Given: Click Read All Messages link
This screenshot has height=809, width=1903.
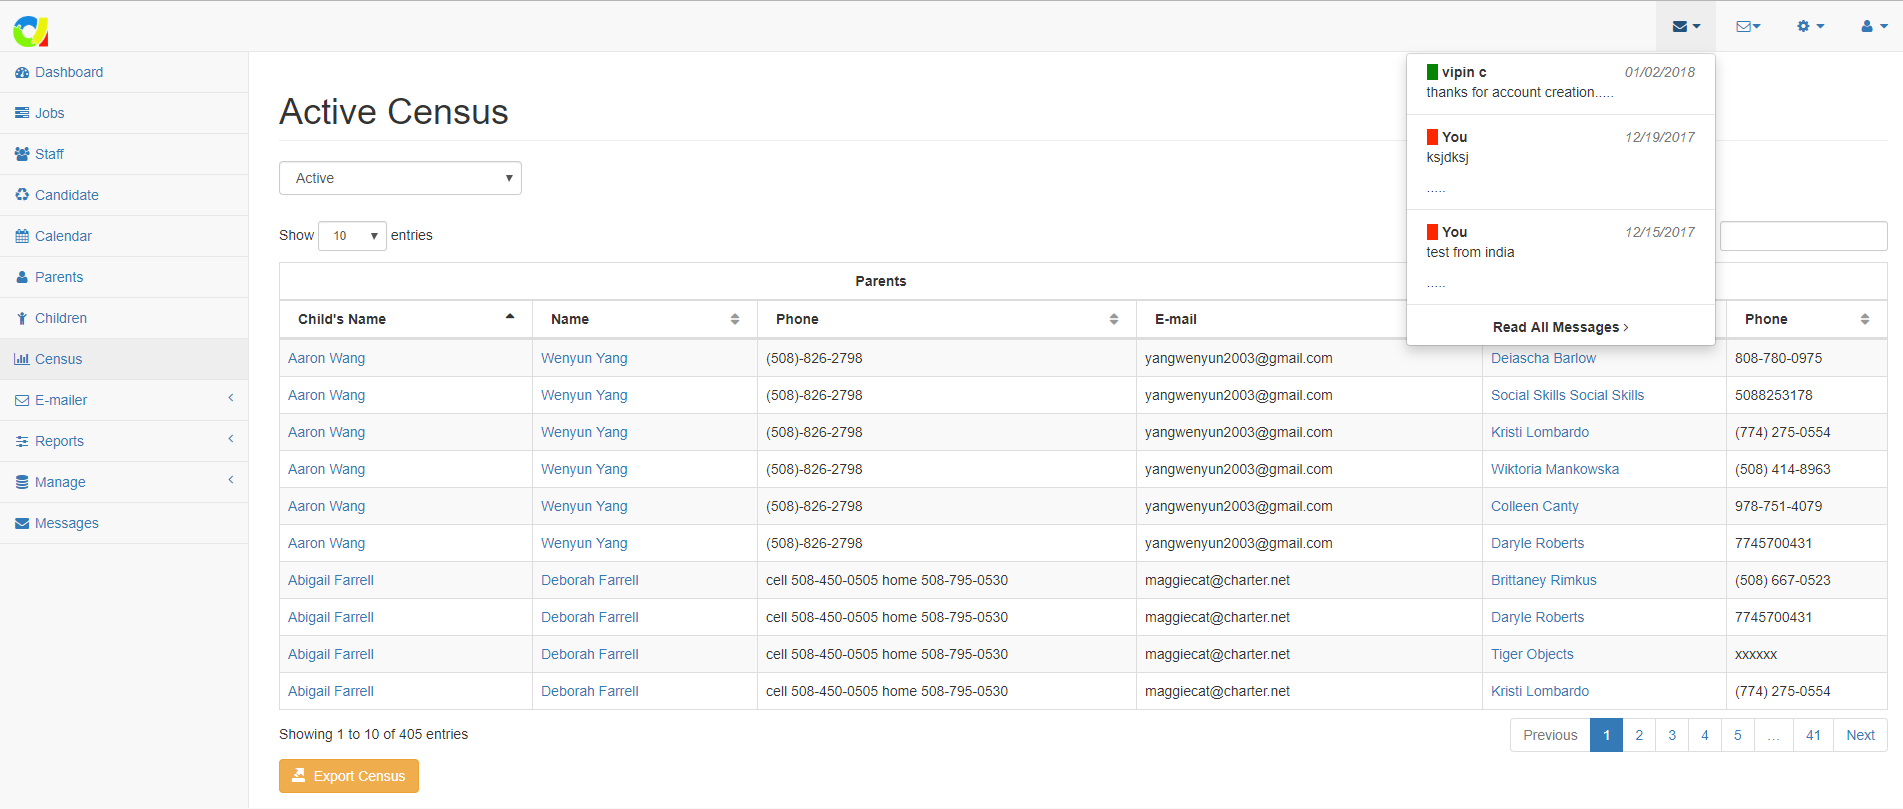Looking at the screenshot, I should (1560, 327).
